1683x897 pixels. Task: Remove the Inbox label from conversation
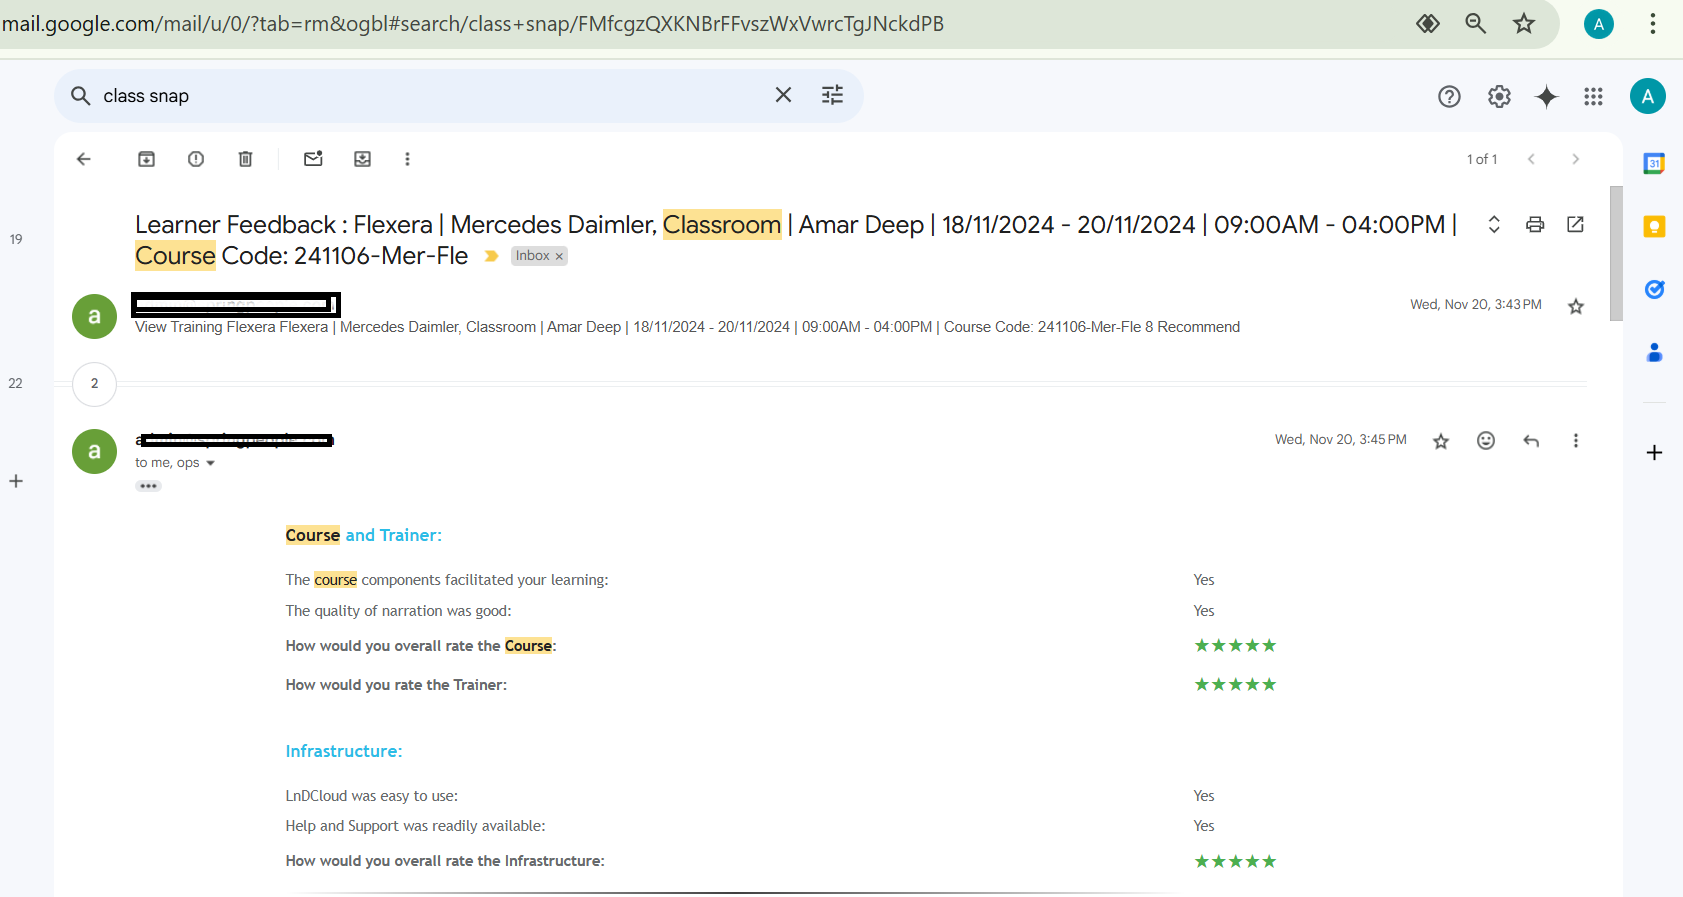click(559, 257)
